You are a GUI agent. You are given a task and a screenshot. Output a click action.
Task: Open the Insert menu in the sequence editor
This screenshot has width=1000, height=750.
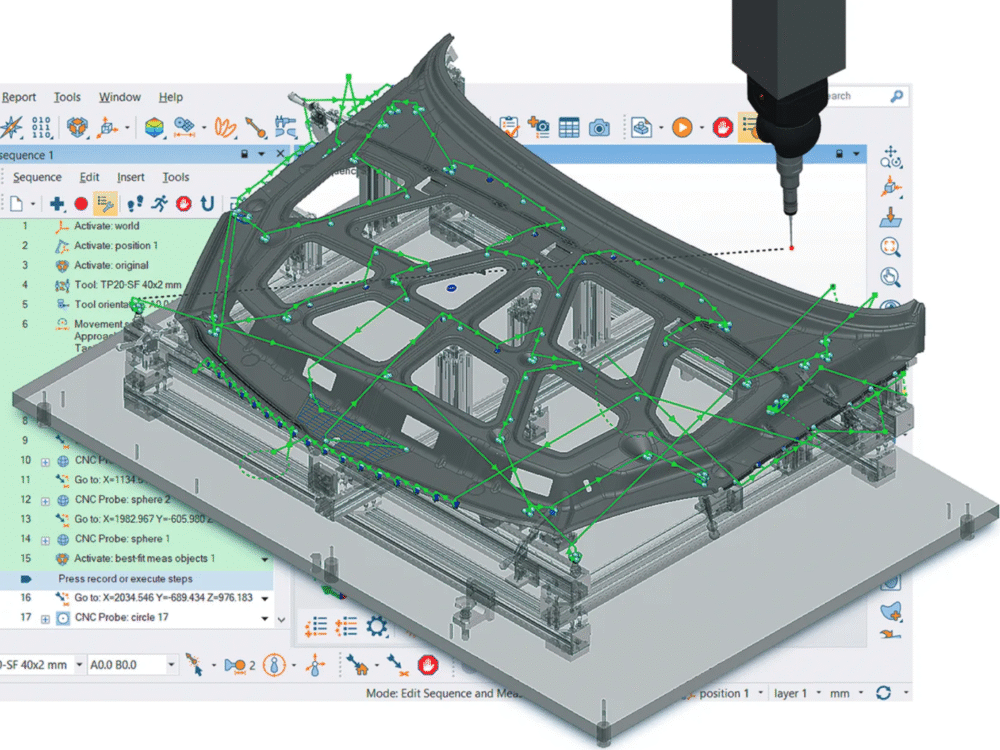pos(131,177)
